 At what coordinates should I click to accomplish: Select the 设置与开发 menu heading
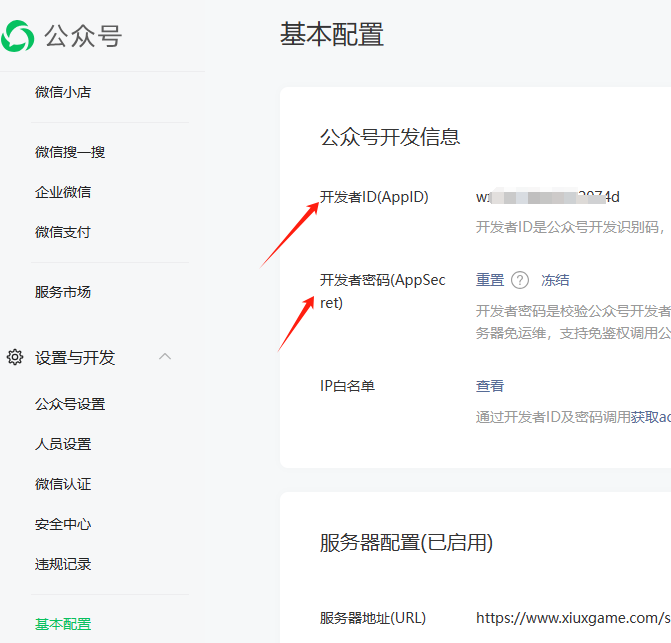pos(75,357)
